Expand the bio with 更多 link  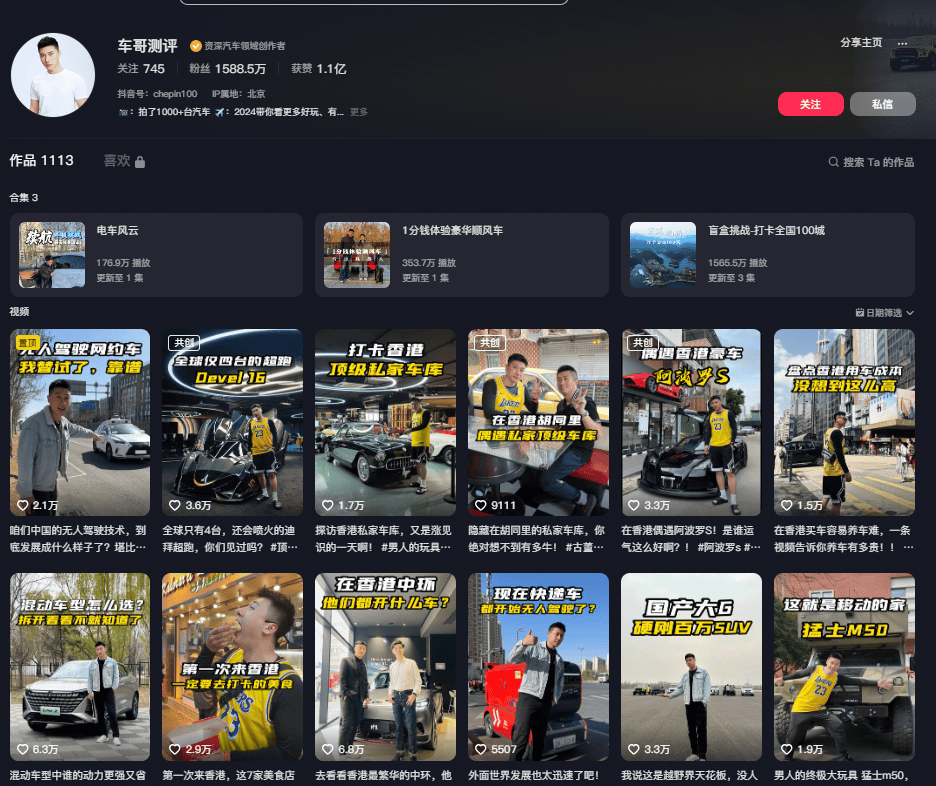tap(359, 112)
